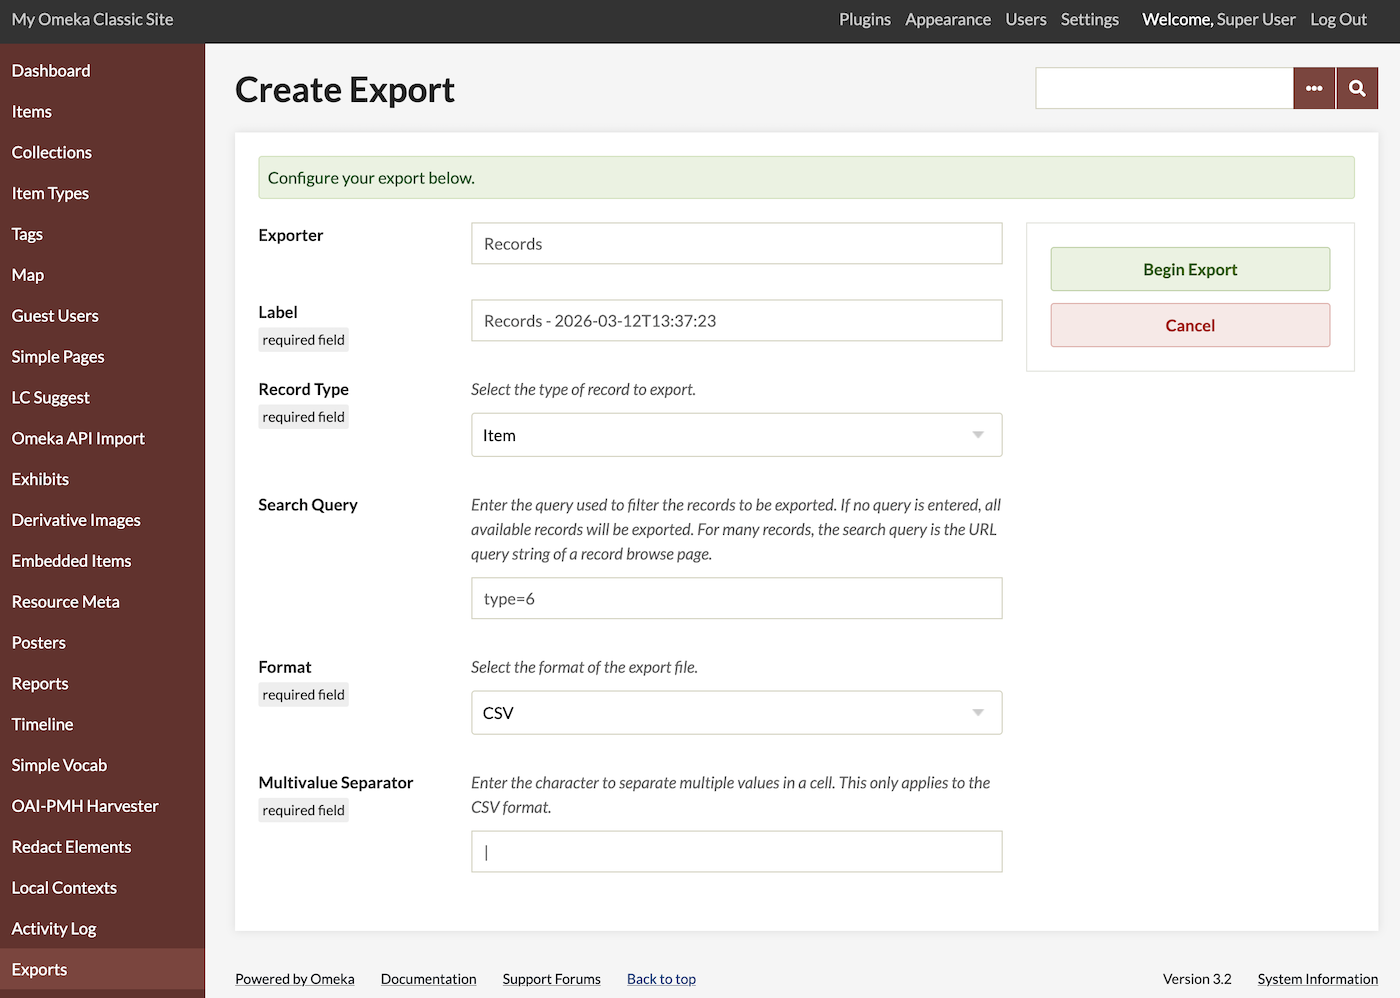The height and width of the screenshot is (998, 1400).
Task: Click the Multivalue Separator input field
Action: (736, 851)
